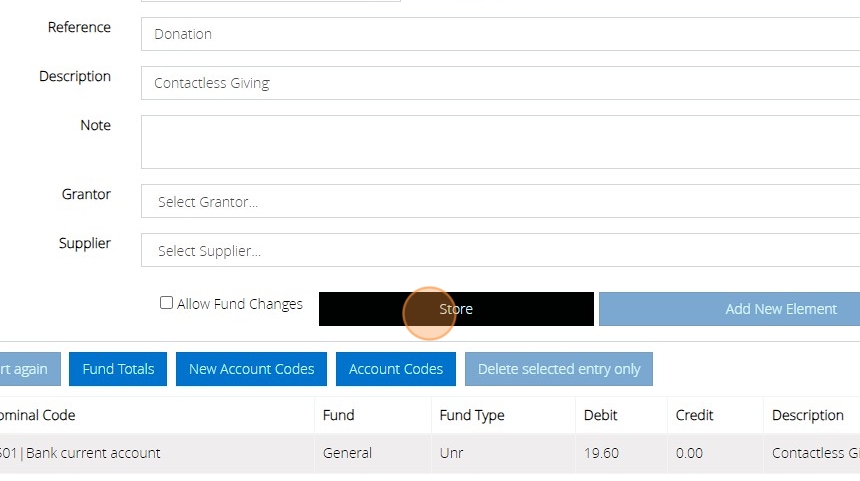Open New Account Codes
This screenshot has height=481, width=860.
coord(251,369)
